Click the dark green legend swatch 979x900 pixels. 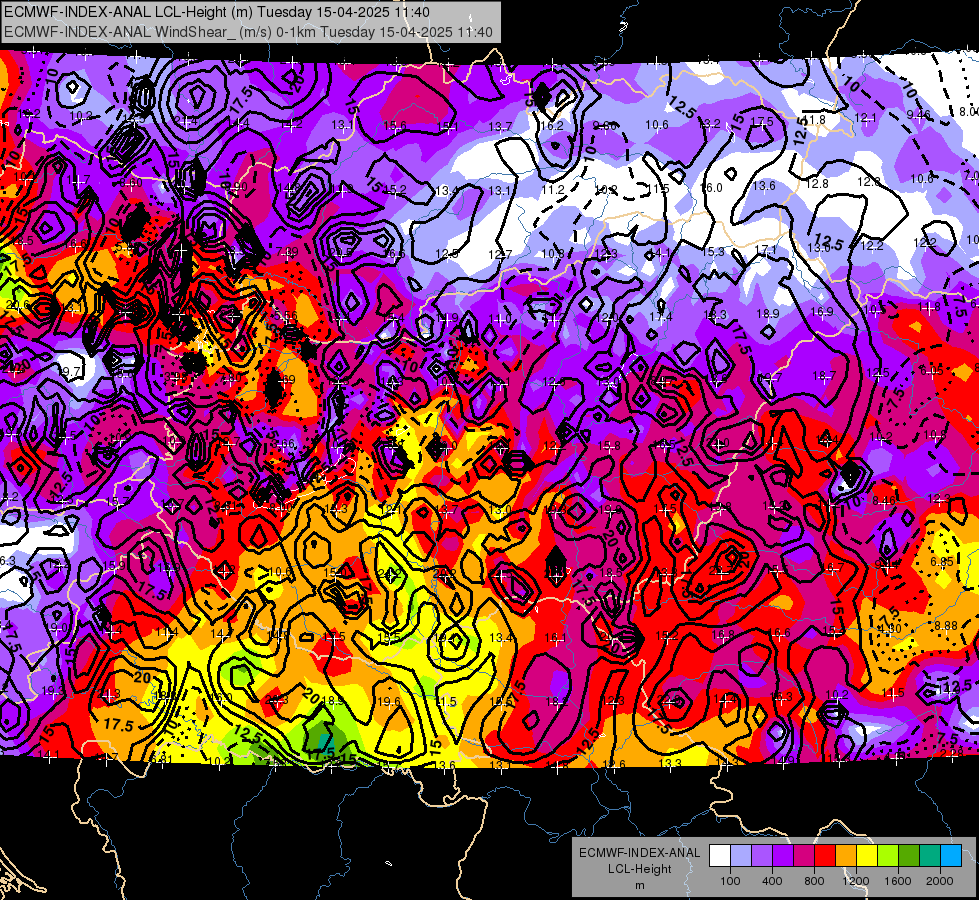pos(909,856)
